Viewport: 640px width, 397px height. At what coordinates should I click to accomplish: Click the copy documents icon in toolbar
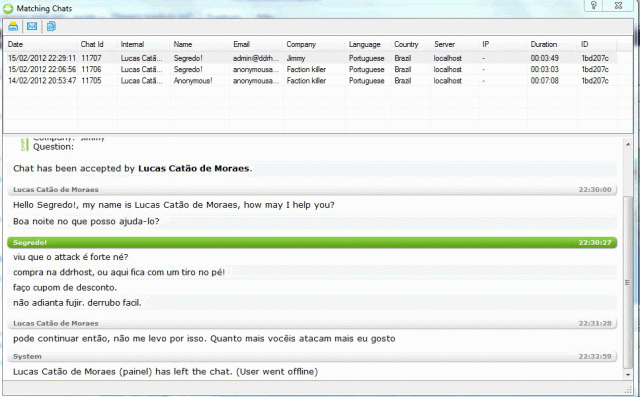point(51,27)
